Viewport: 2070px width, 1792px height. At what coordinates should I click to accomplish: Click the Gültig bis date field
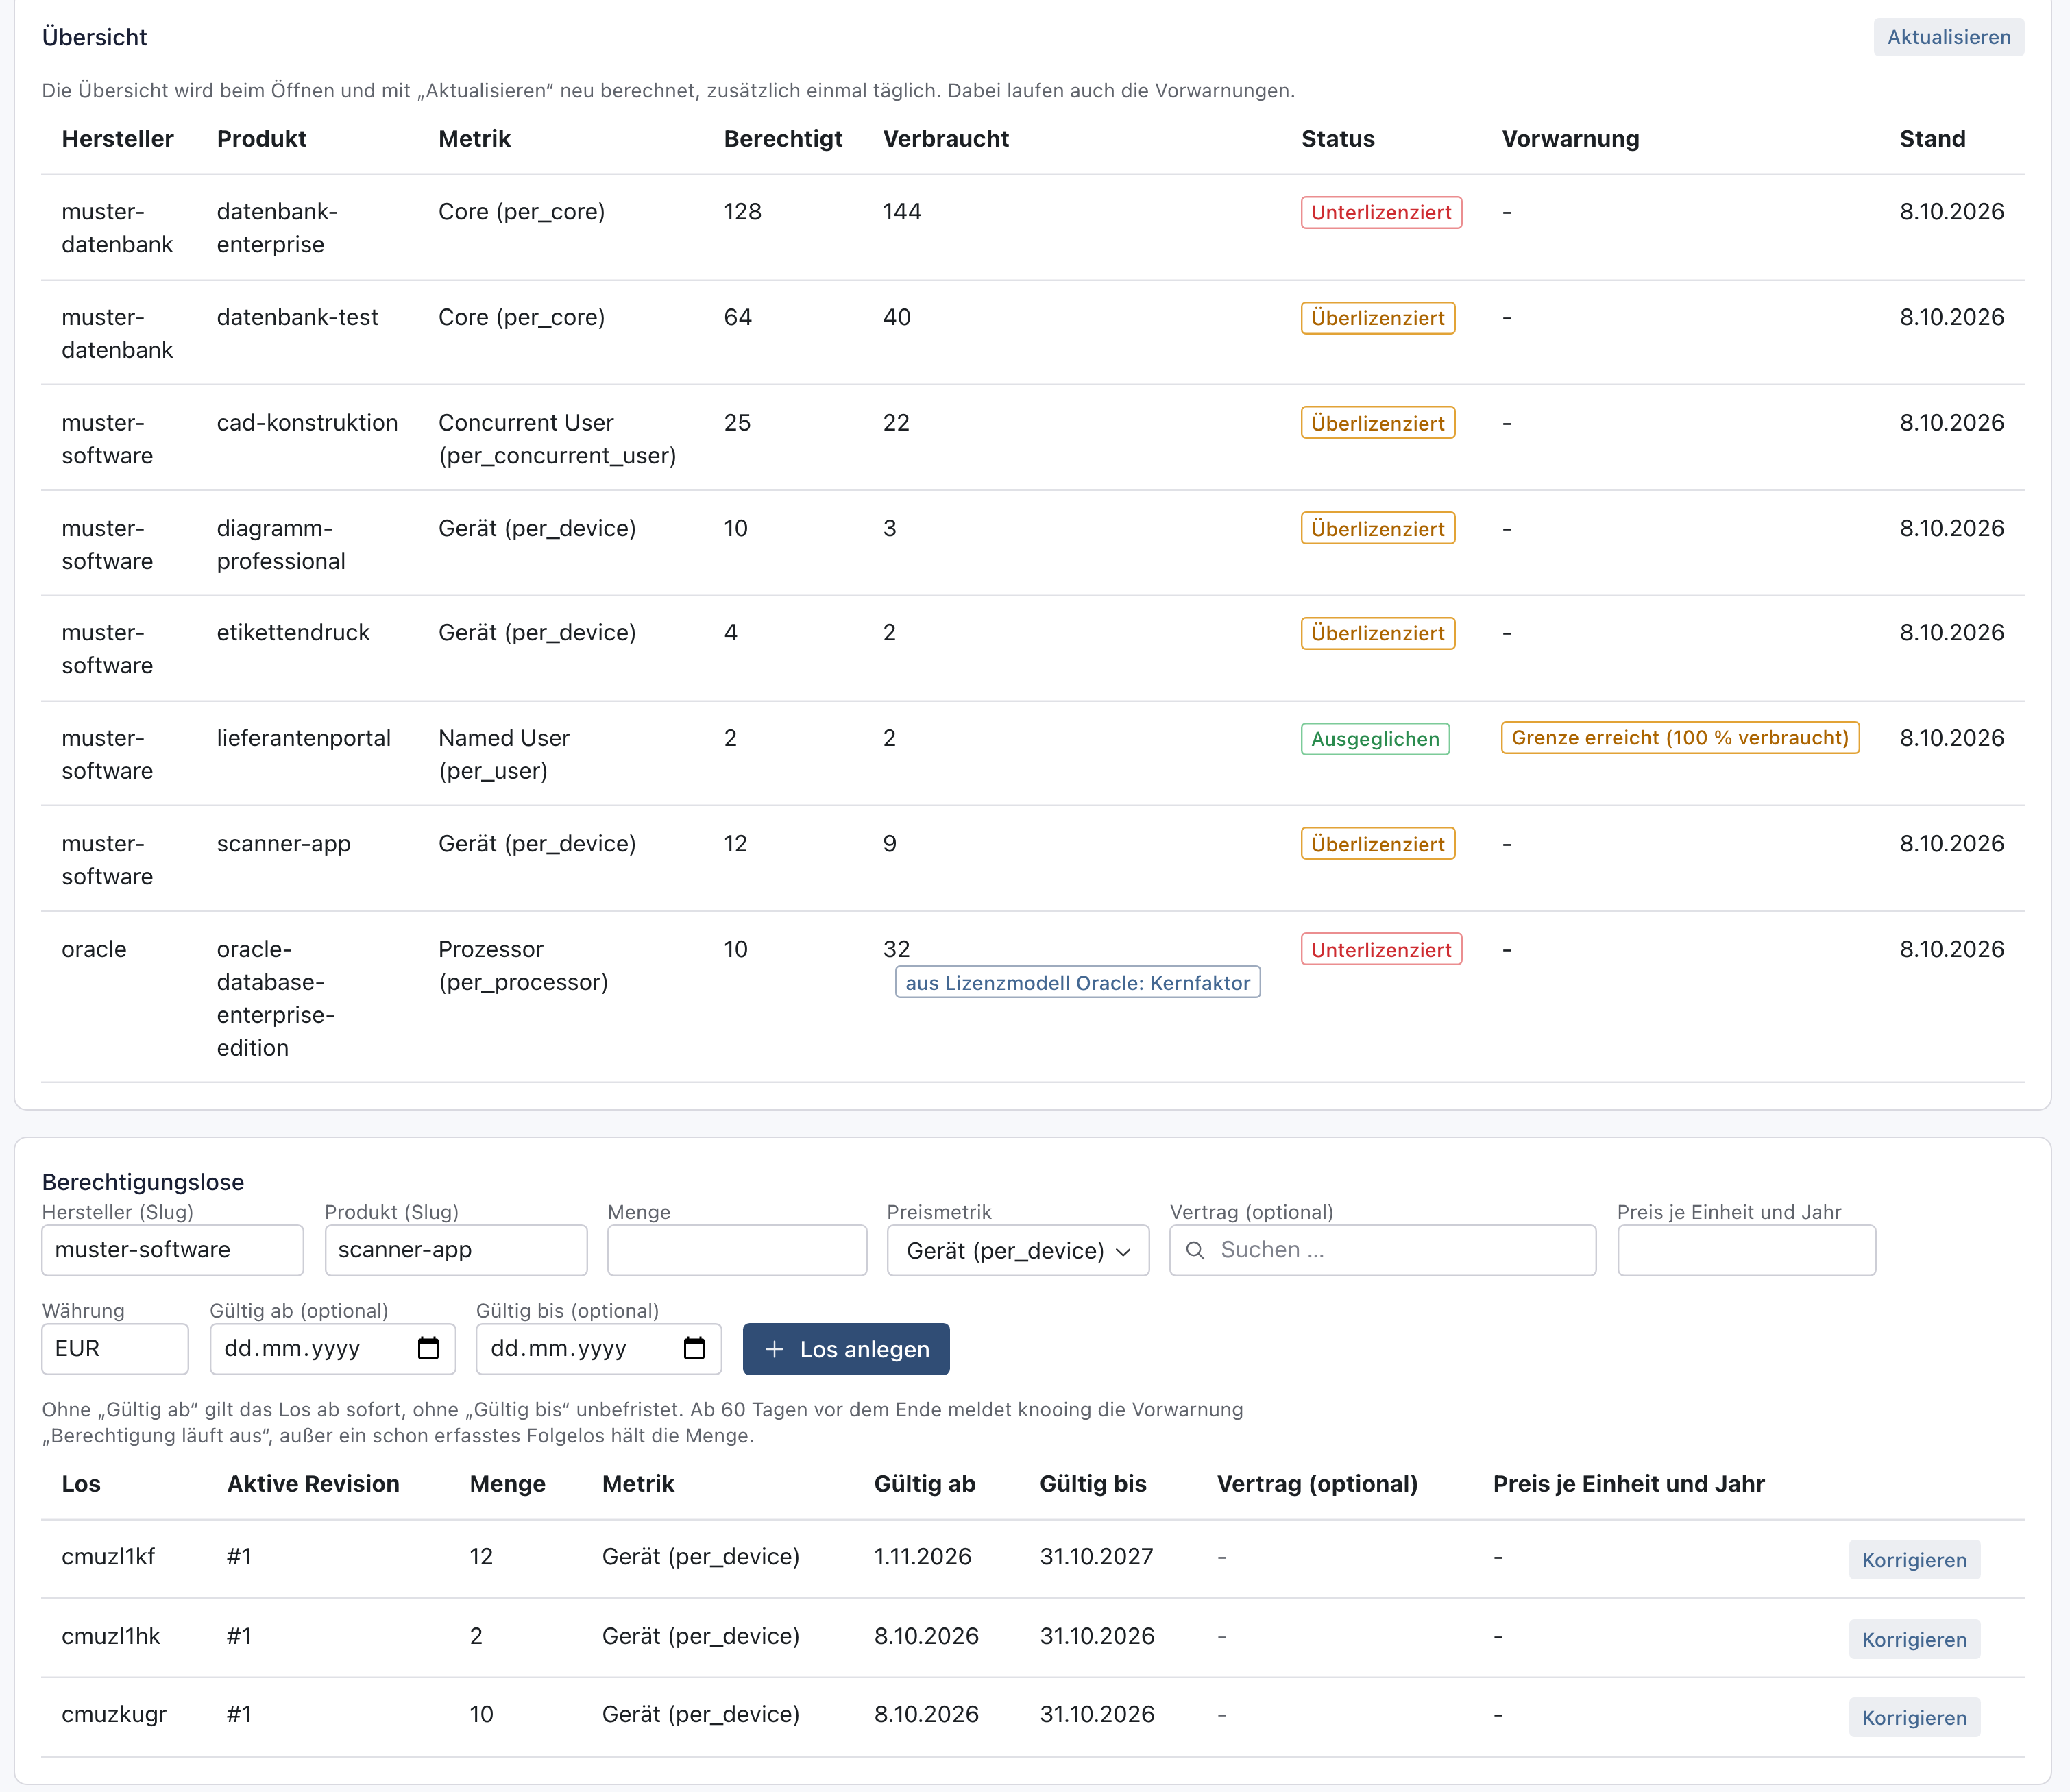pyautogui.click(x=599, y=1349)
